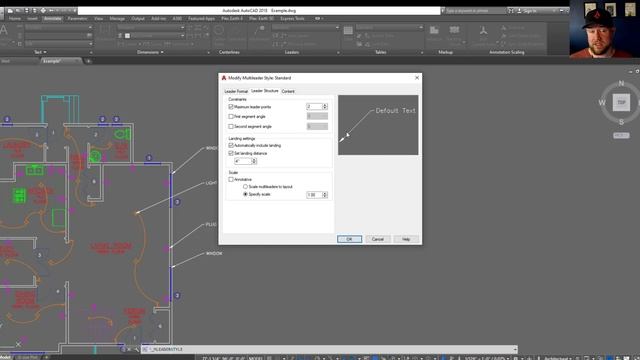Enable the Annotative checkbox
This screenshot has width=640, height=360.
[231, 180]
